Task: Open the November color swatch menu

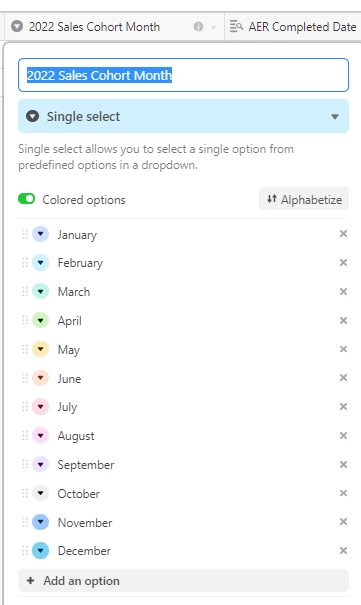Action: [x=40, y=522]
